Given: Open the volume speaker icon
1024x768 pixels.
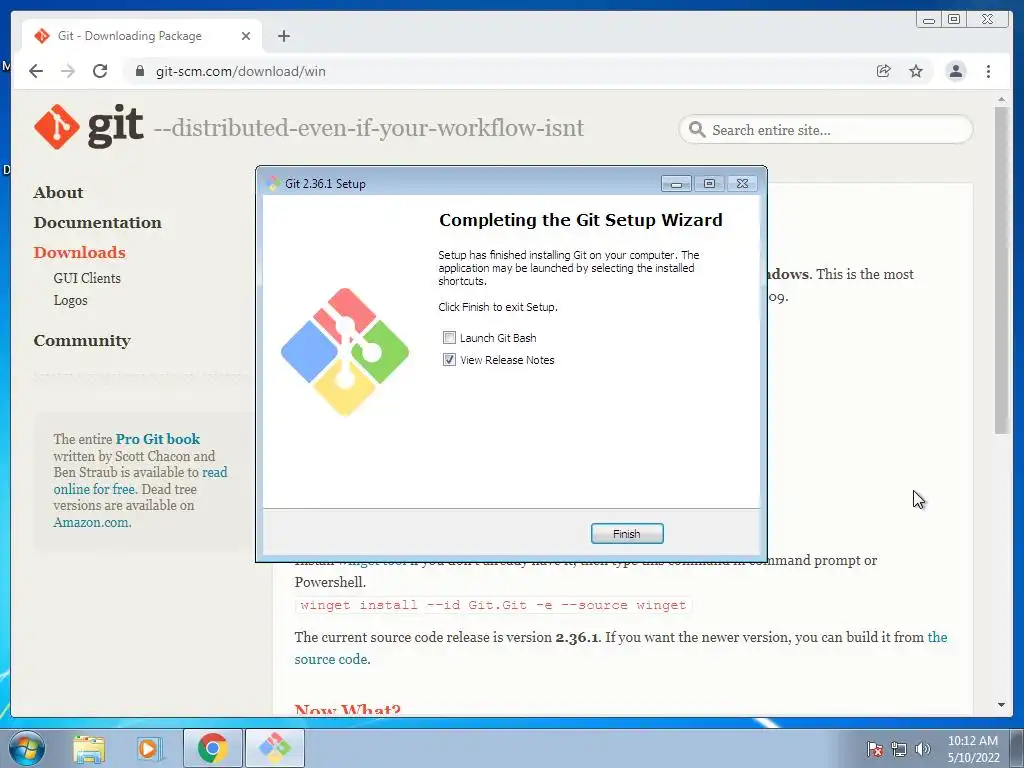Looking at the screenshot, I should (x=922, y=749).
